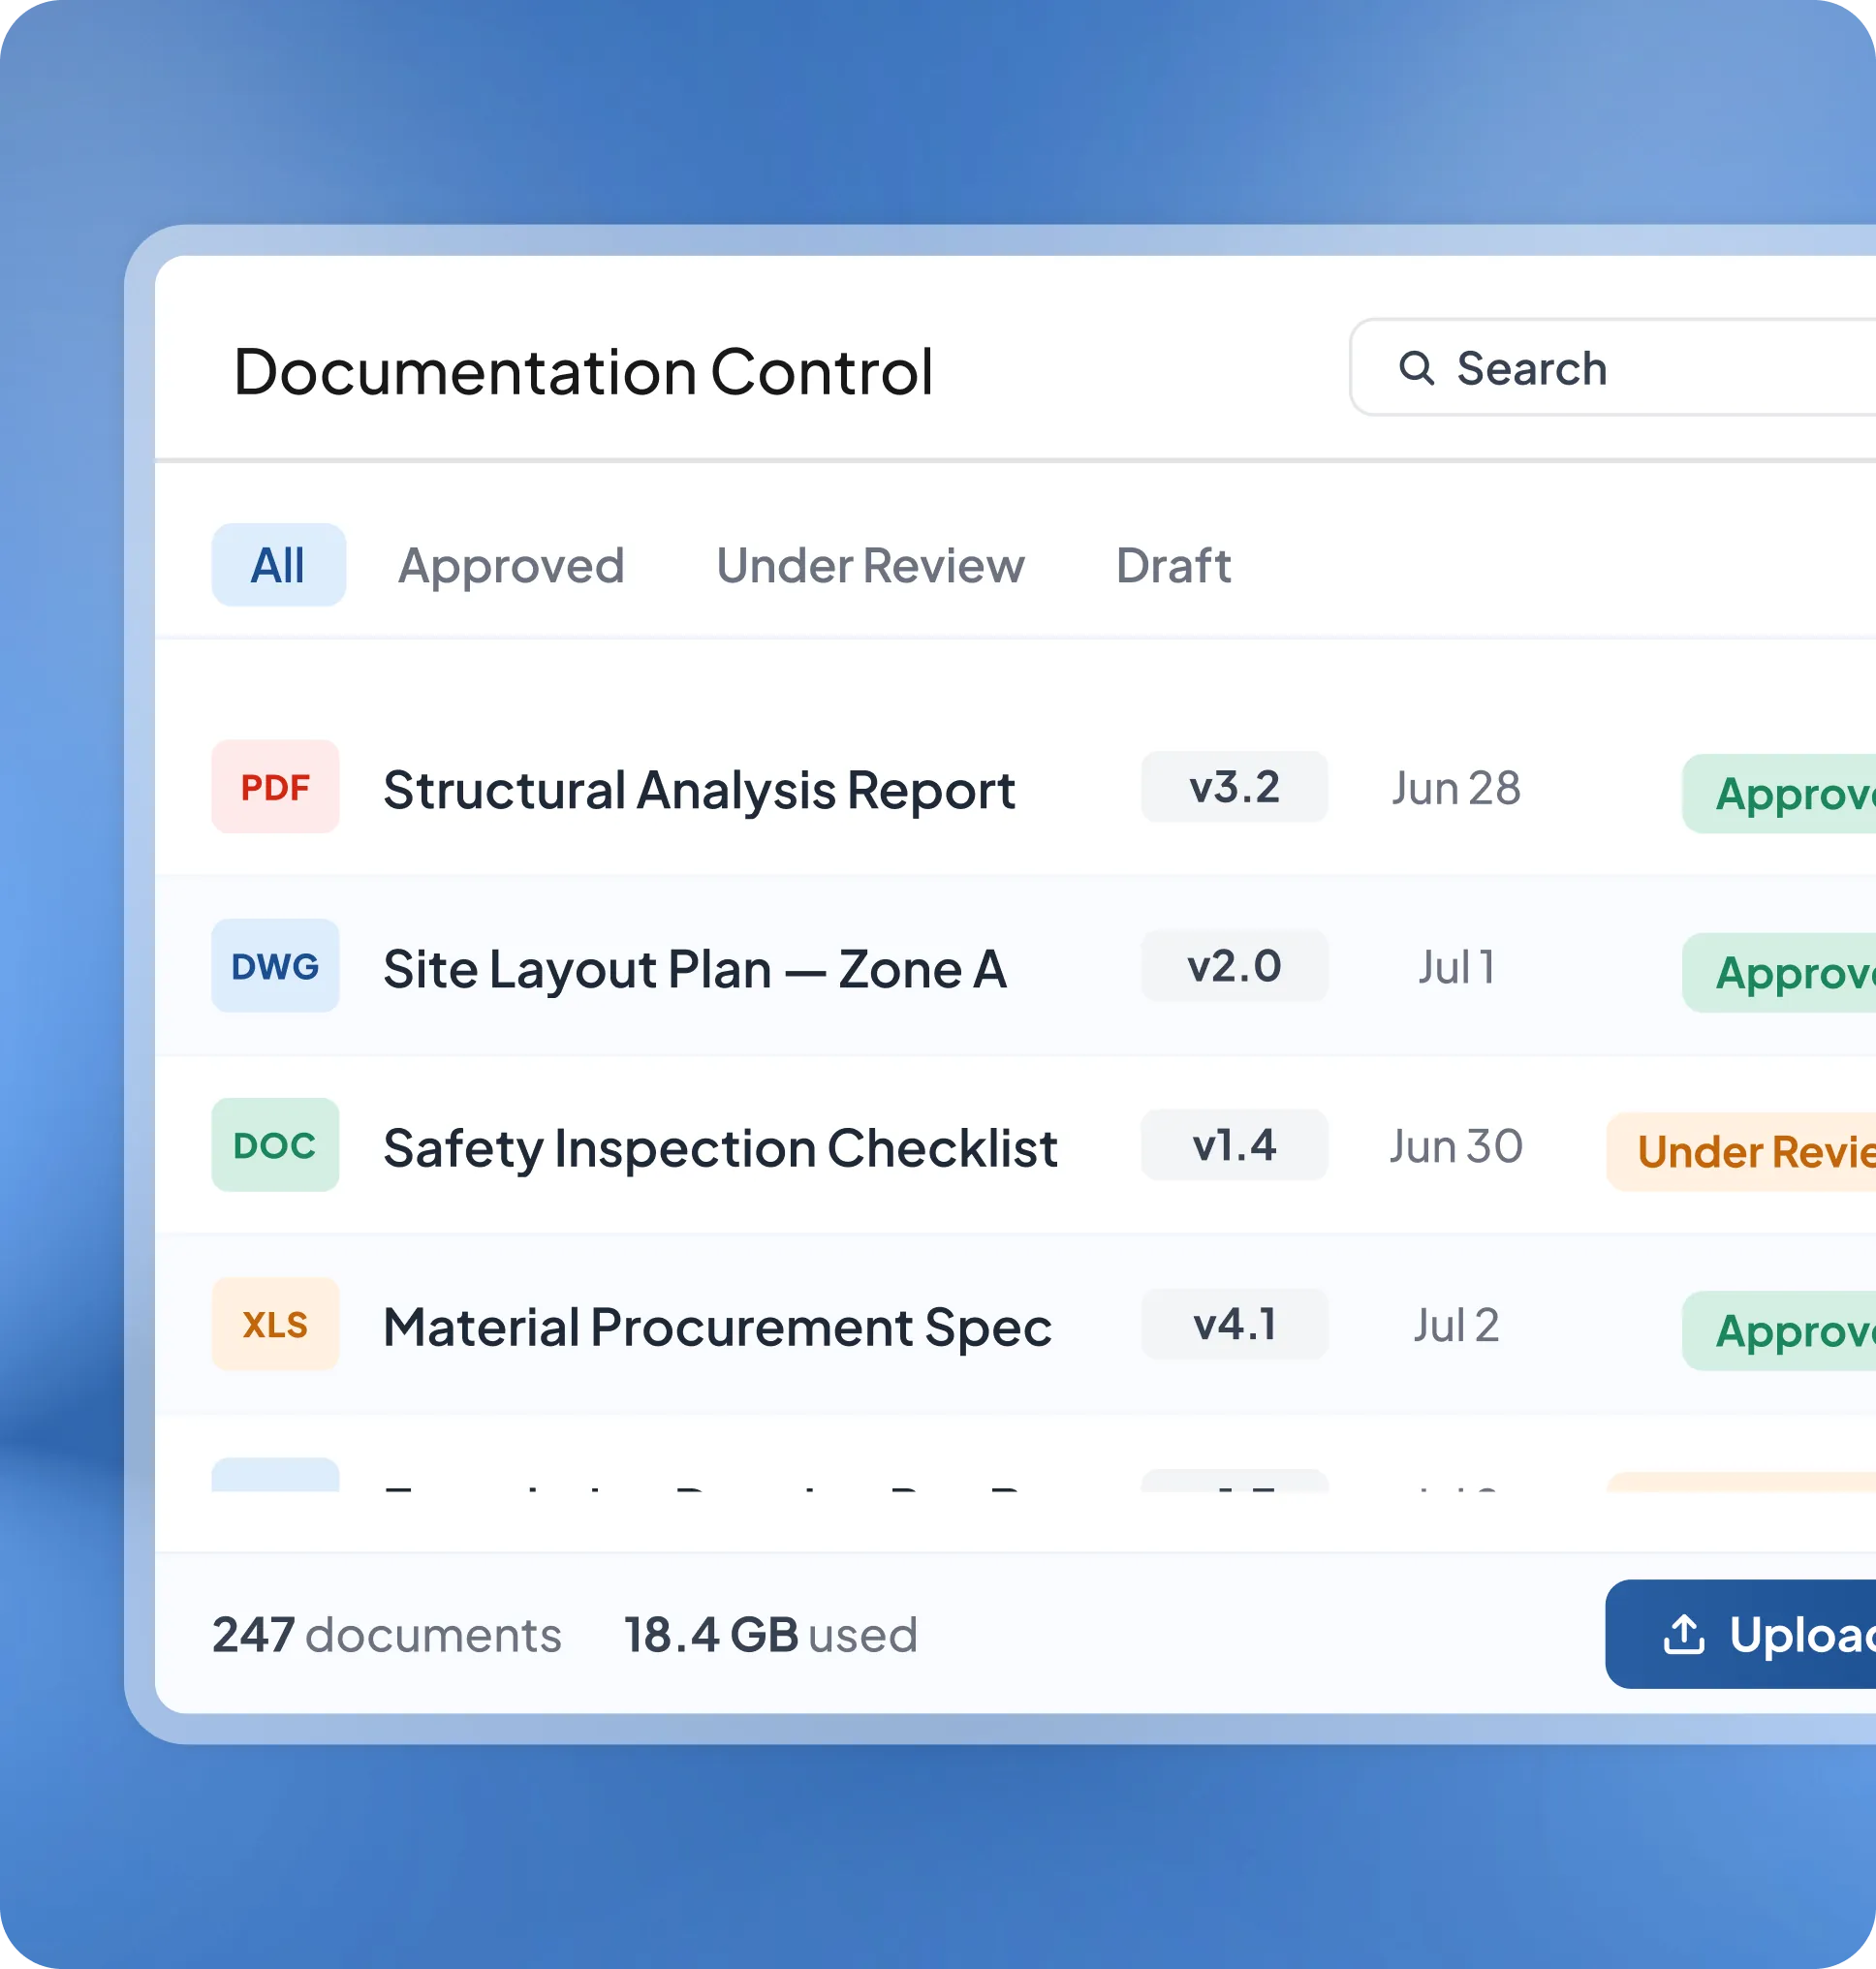This screenshot has width=1876, height=1969.
Task: Click the v1.4 version badge
Action: (1234, 1145)
